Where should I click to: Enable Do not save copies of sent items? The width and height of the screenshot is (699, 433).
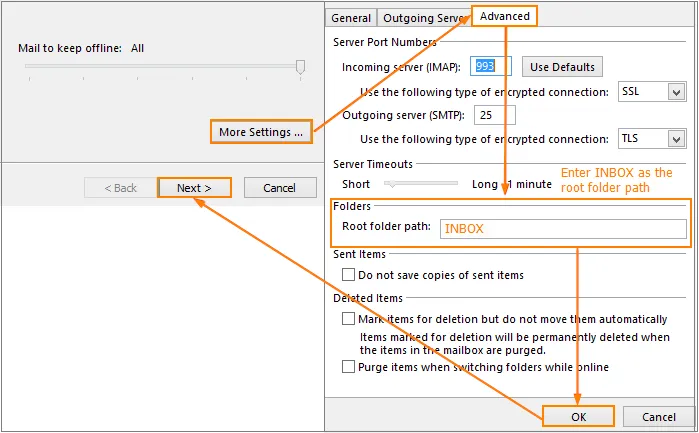348,274
